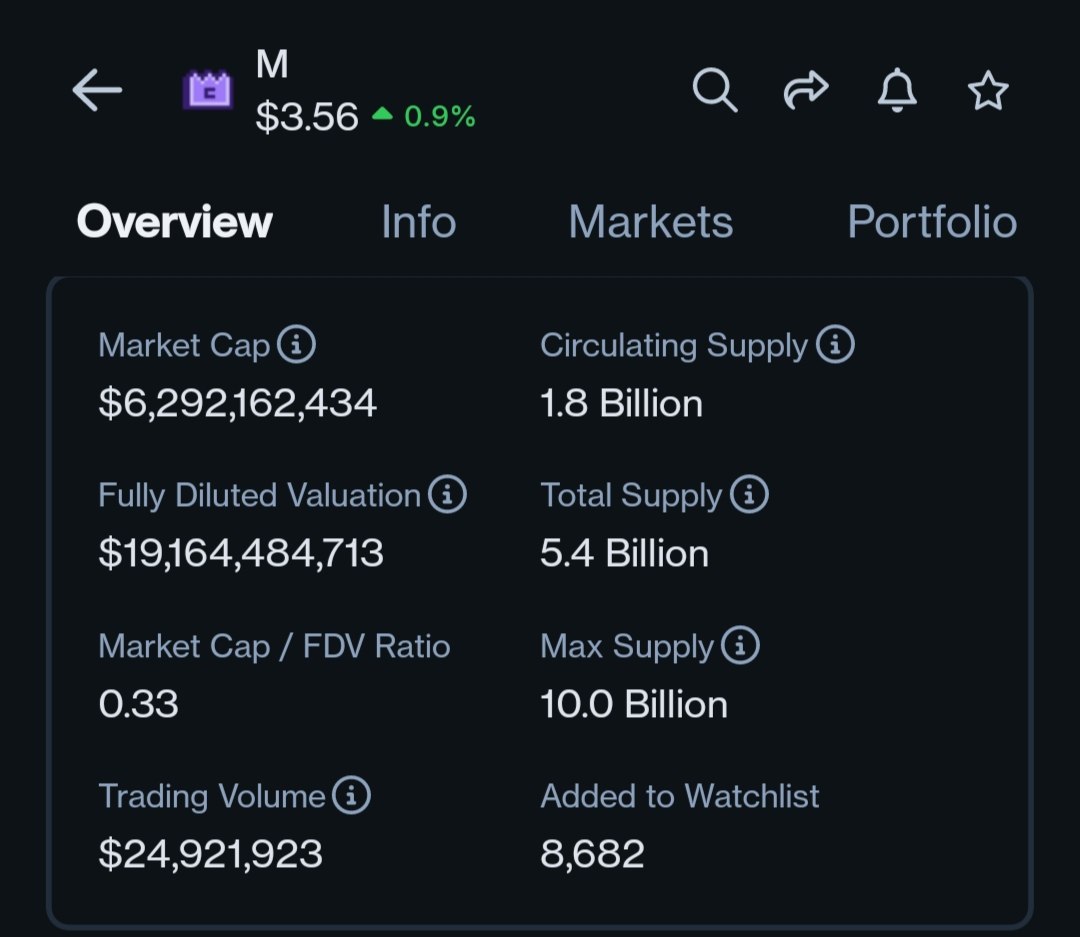Switch to the Markets tab
Screen dimensions: 1080x937
650,222
